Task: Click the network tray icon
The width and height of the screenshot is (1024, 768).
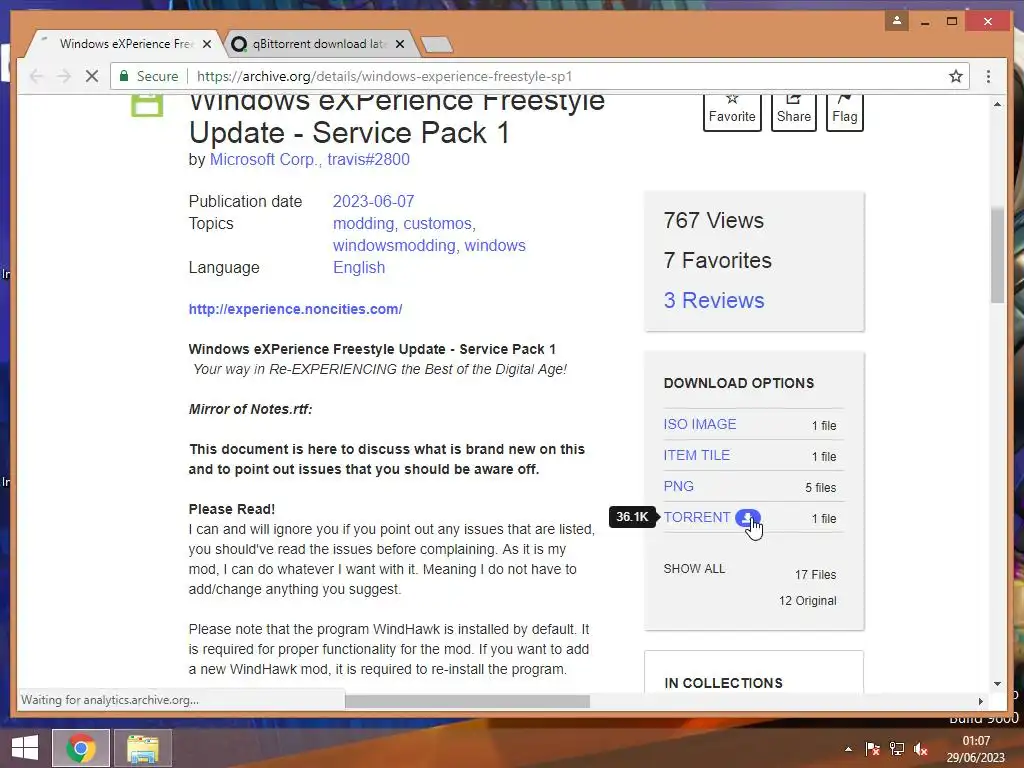Action: coord(897,749)
